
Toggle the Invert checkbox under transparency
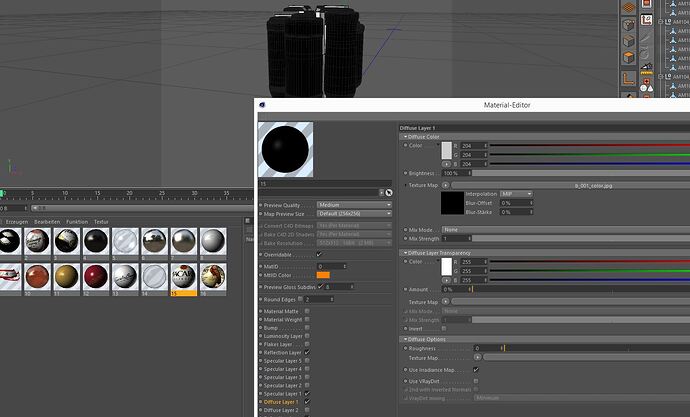(444, 328)
